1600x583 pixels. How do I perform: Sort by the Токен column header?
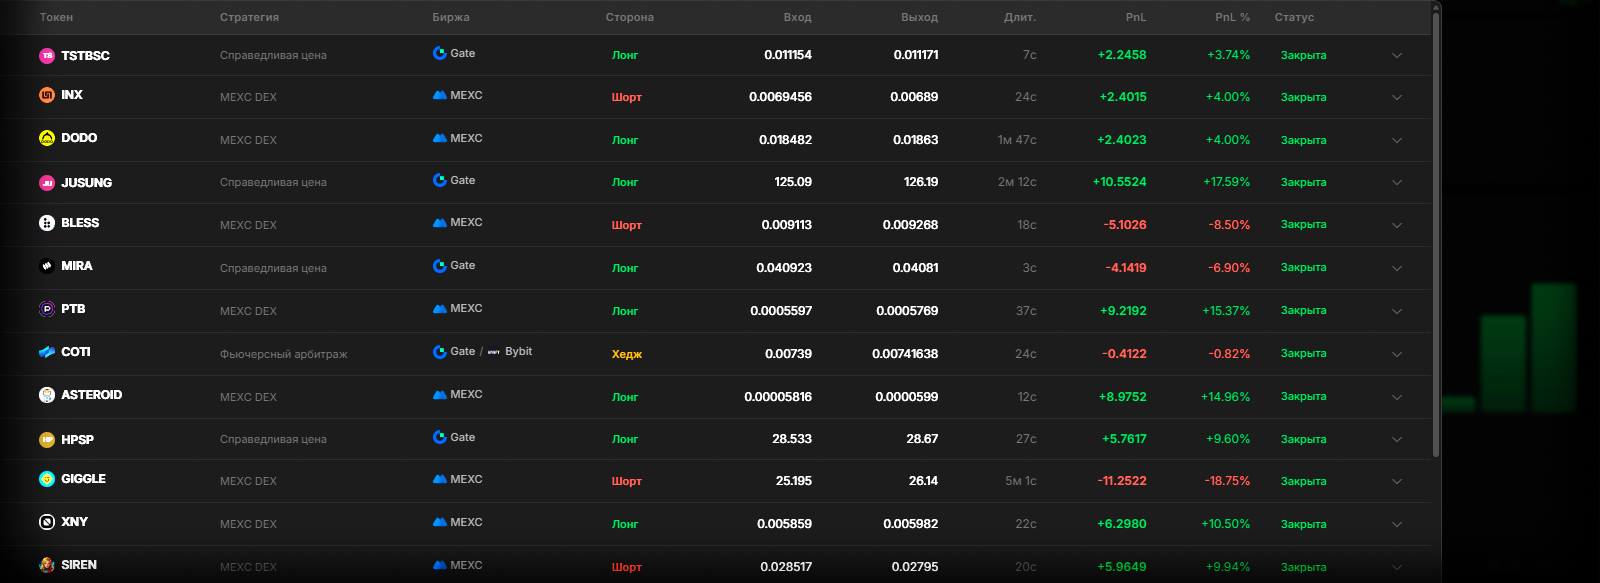point(56,17)
